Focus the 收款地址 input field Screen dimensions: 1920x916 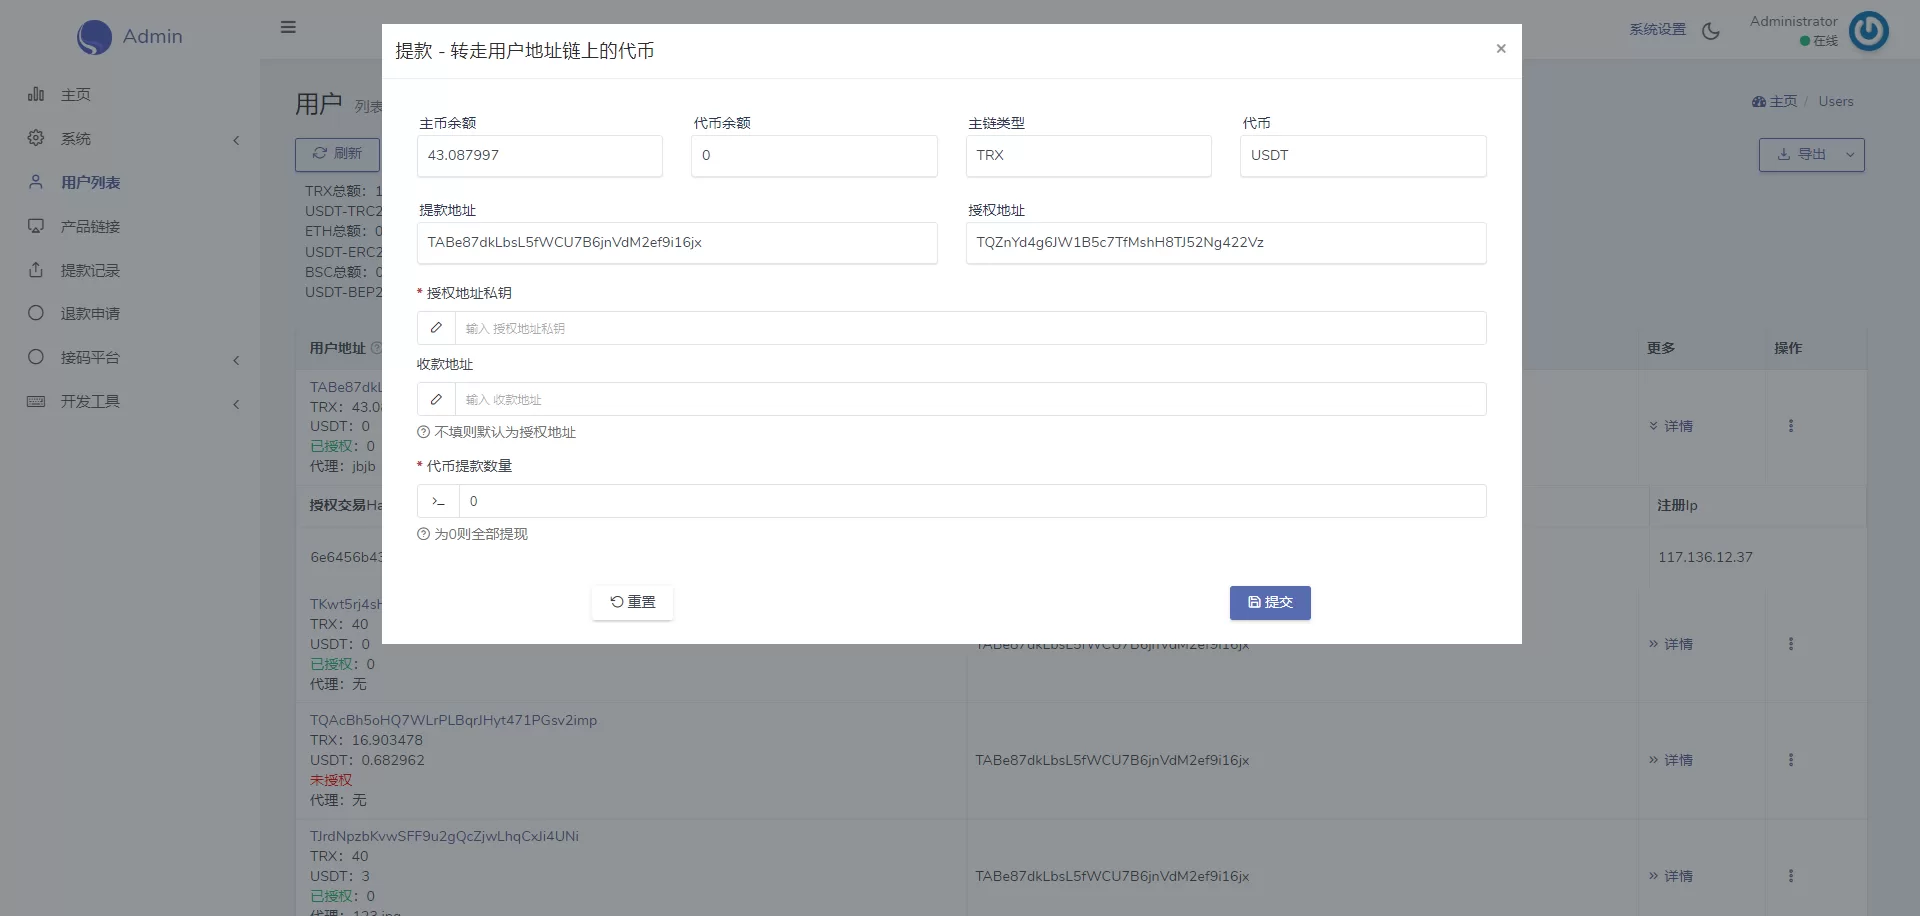pyautogui.click(x=970, y=400)
